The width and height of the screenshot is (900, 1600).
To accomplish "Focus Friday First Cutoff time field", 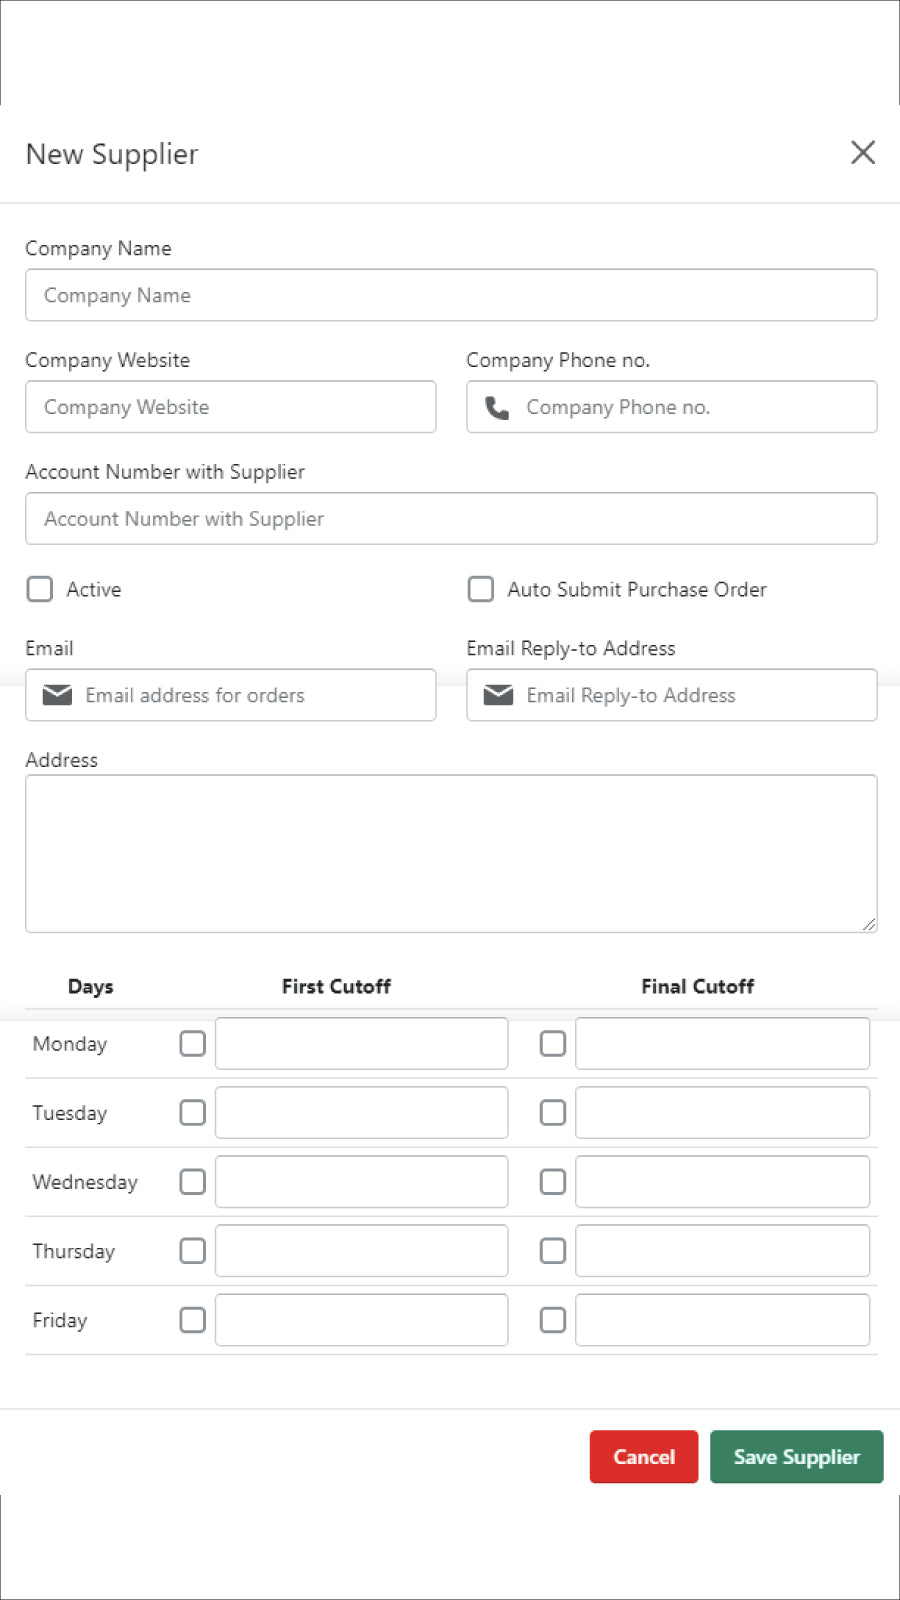I will tap(361, 1320).
